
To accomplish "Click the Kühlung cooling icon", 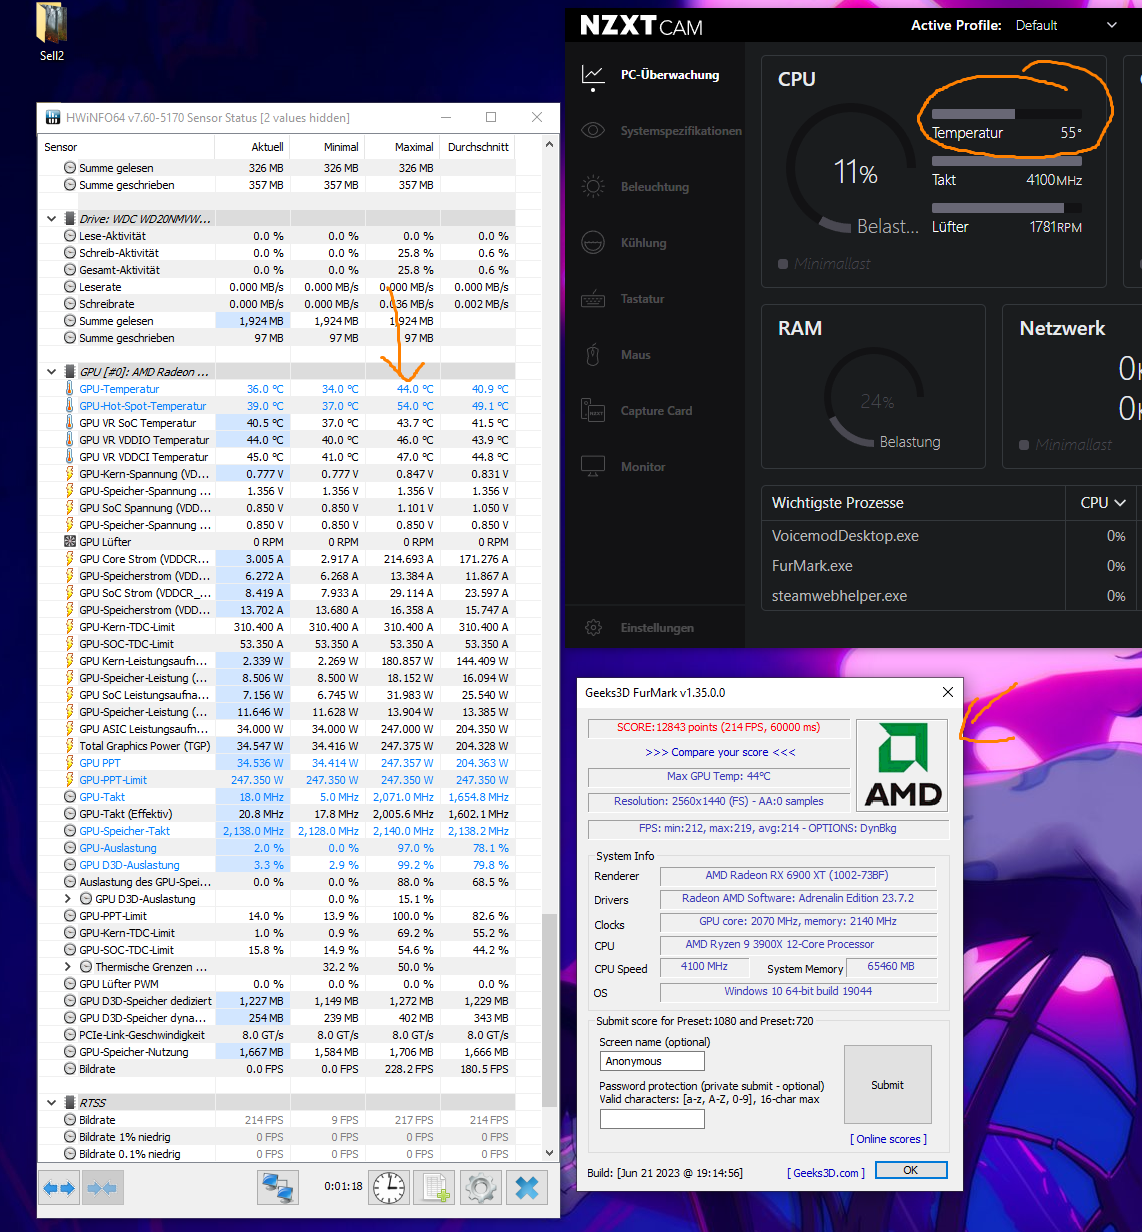I will [593, 243].
